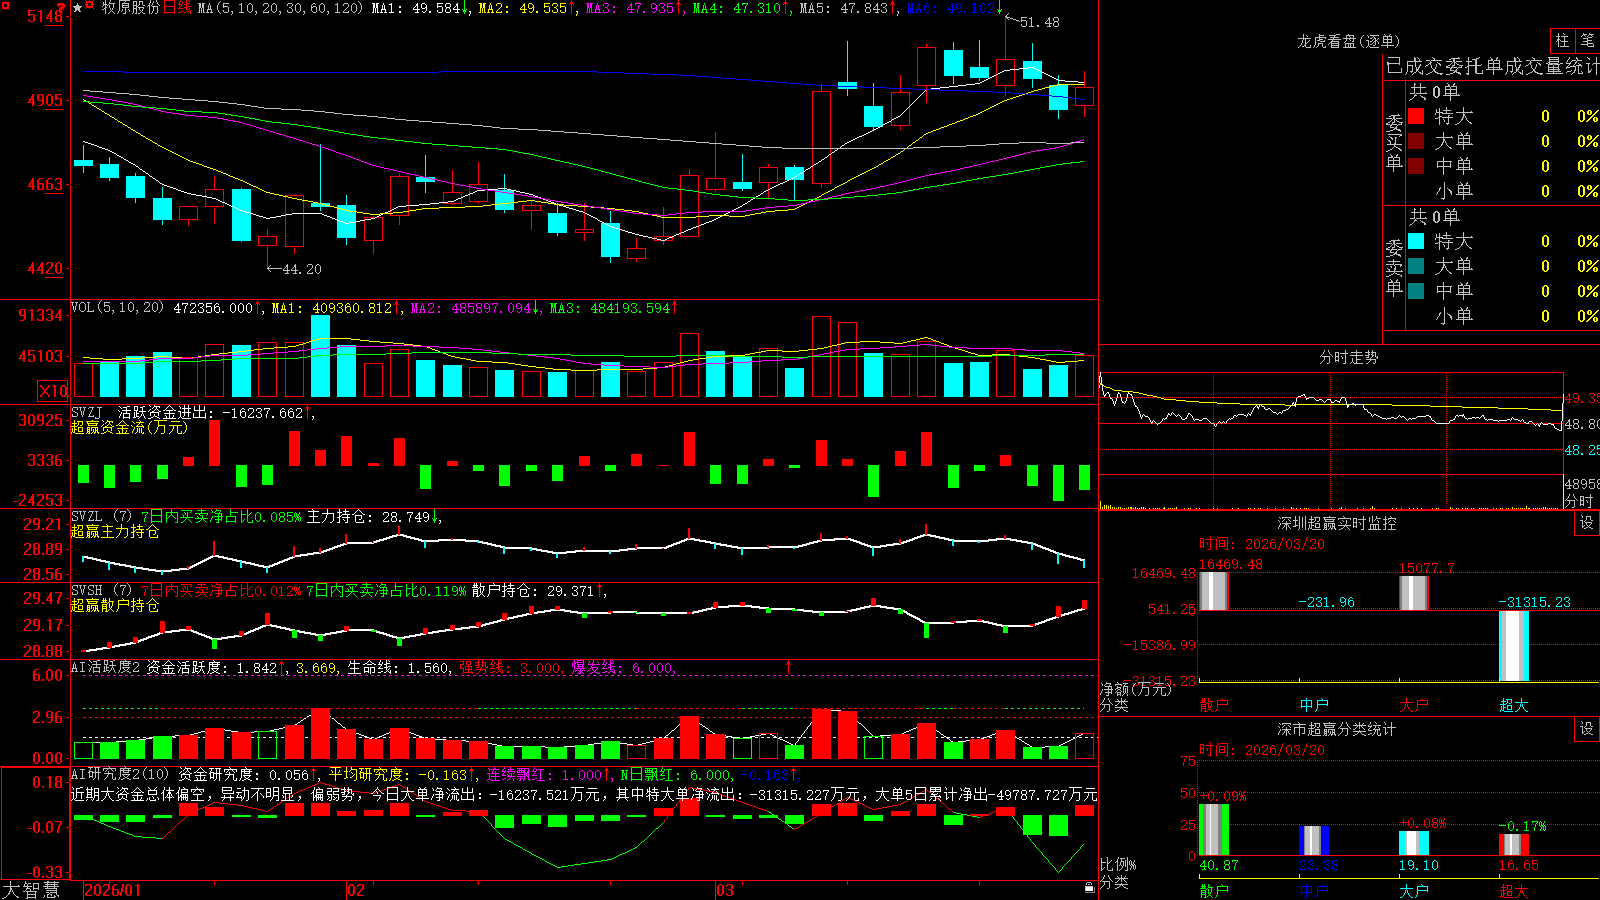This screenshot has width=1600, height=900.
Task: Click the 49.35 intraday price label
Action: 1582,398
